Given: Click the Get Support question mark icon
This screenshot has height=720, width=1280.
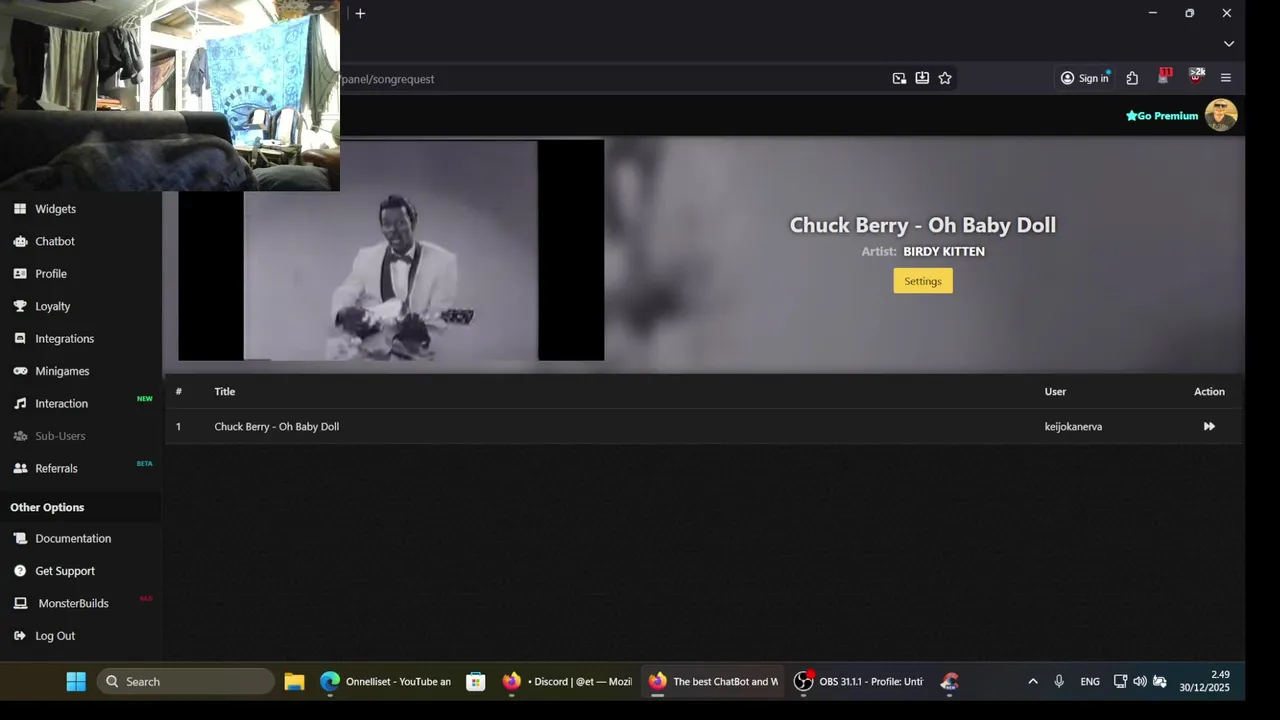Looking at the screenshot, I should coord(20,571).
